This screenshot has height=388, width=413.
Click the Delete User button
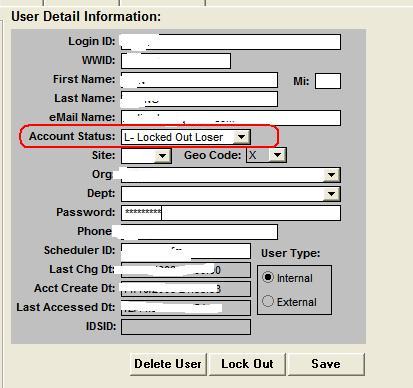click(168, 364)
